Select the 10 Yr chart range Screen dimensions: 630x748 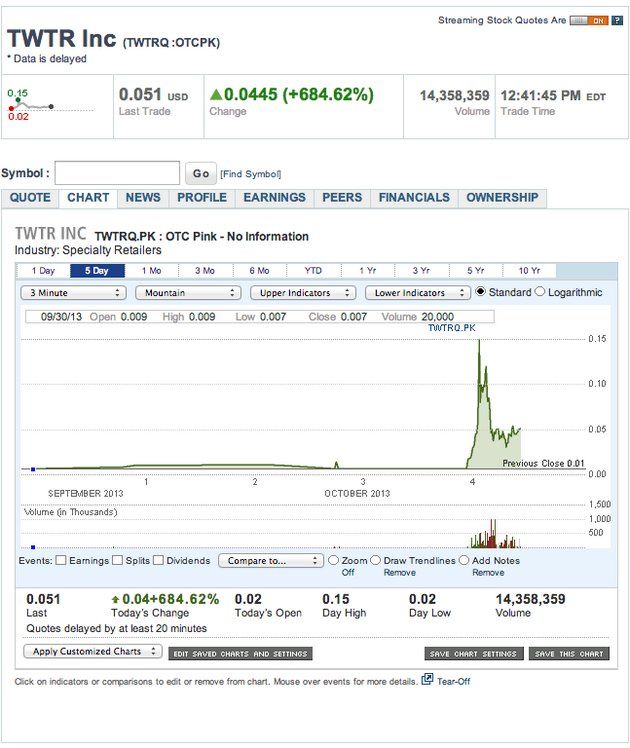point(529,270)
